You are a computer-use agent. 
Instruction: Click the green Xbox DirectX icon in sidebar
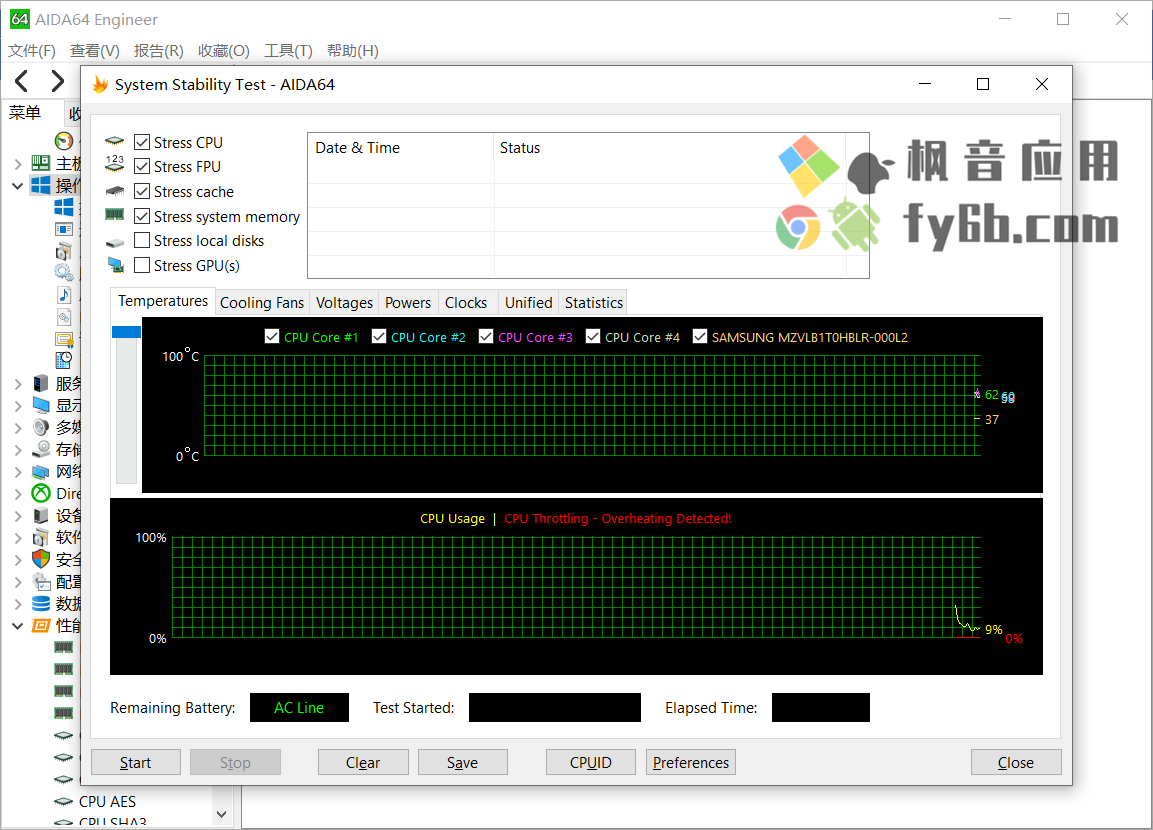40,493
